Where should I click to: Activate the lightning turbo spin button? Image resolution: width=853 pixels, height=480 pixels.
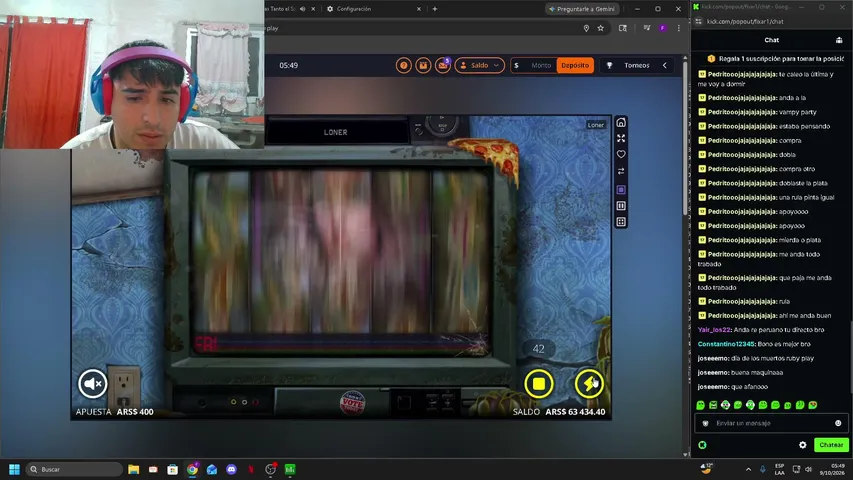tap(589, 384)
